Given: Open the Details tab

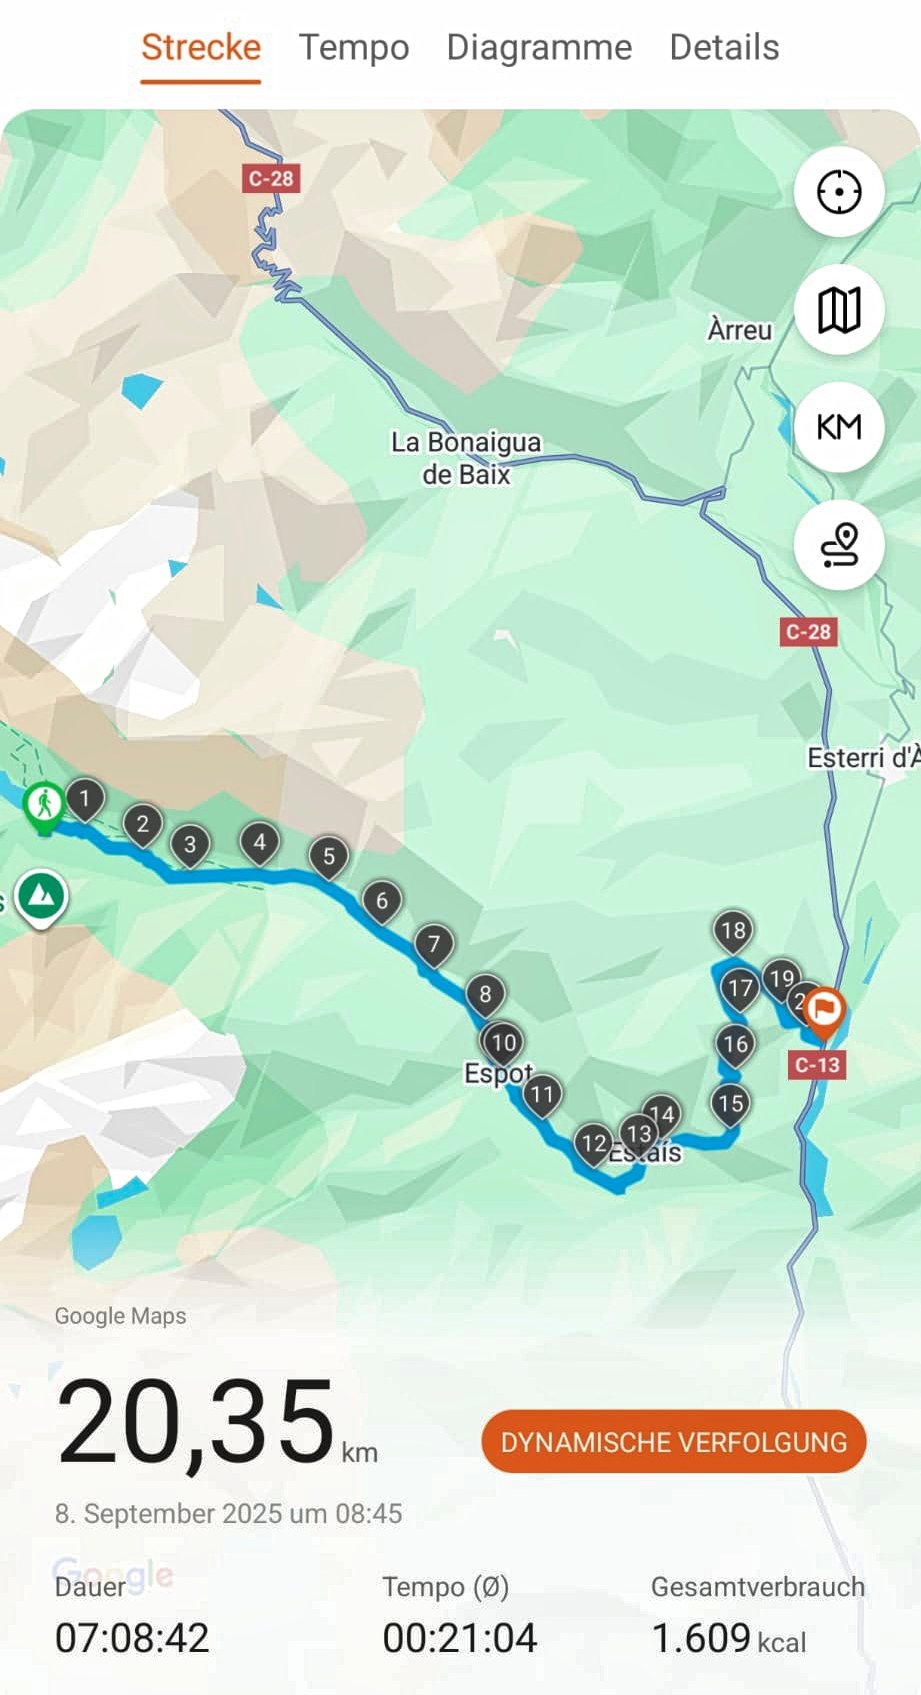Looking at the screenshot, I should [724, 47].
